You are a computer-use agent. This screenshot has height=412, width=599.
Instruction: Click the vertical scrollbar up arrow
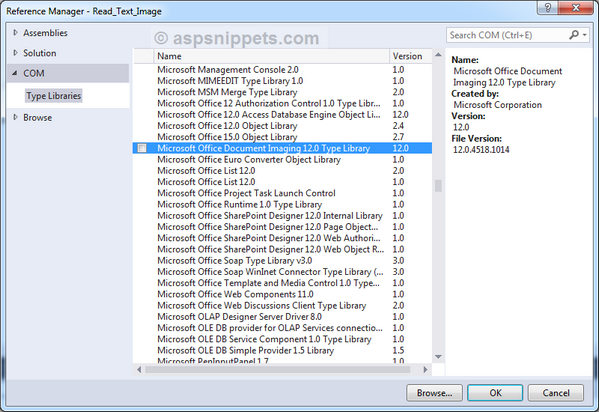pyautogui.click(x=438, y=55)
